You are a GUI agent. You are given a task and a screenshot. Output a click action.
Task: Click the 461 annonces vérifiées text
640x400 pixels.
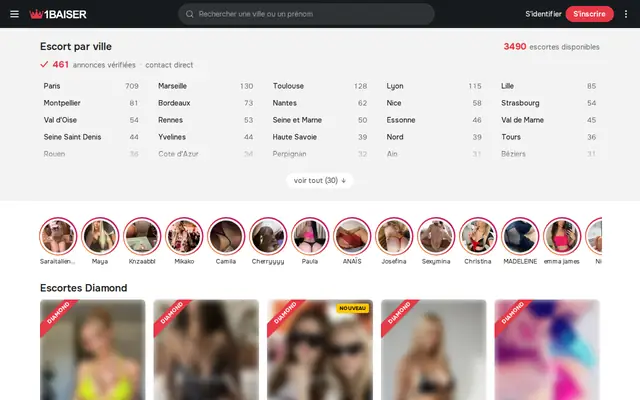[94, 65]
